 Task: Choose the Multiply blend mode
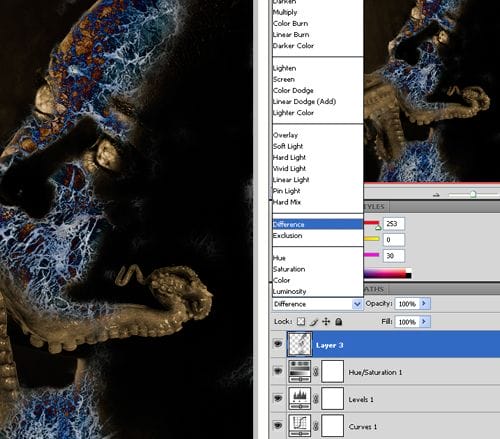coord(285,12)
